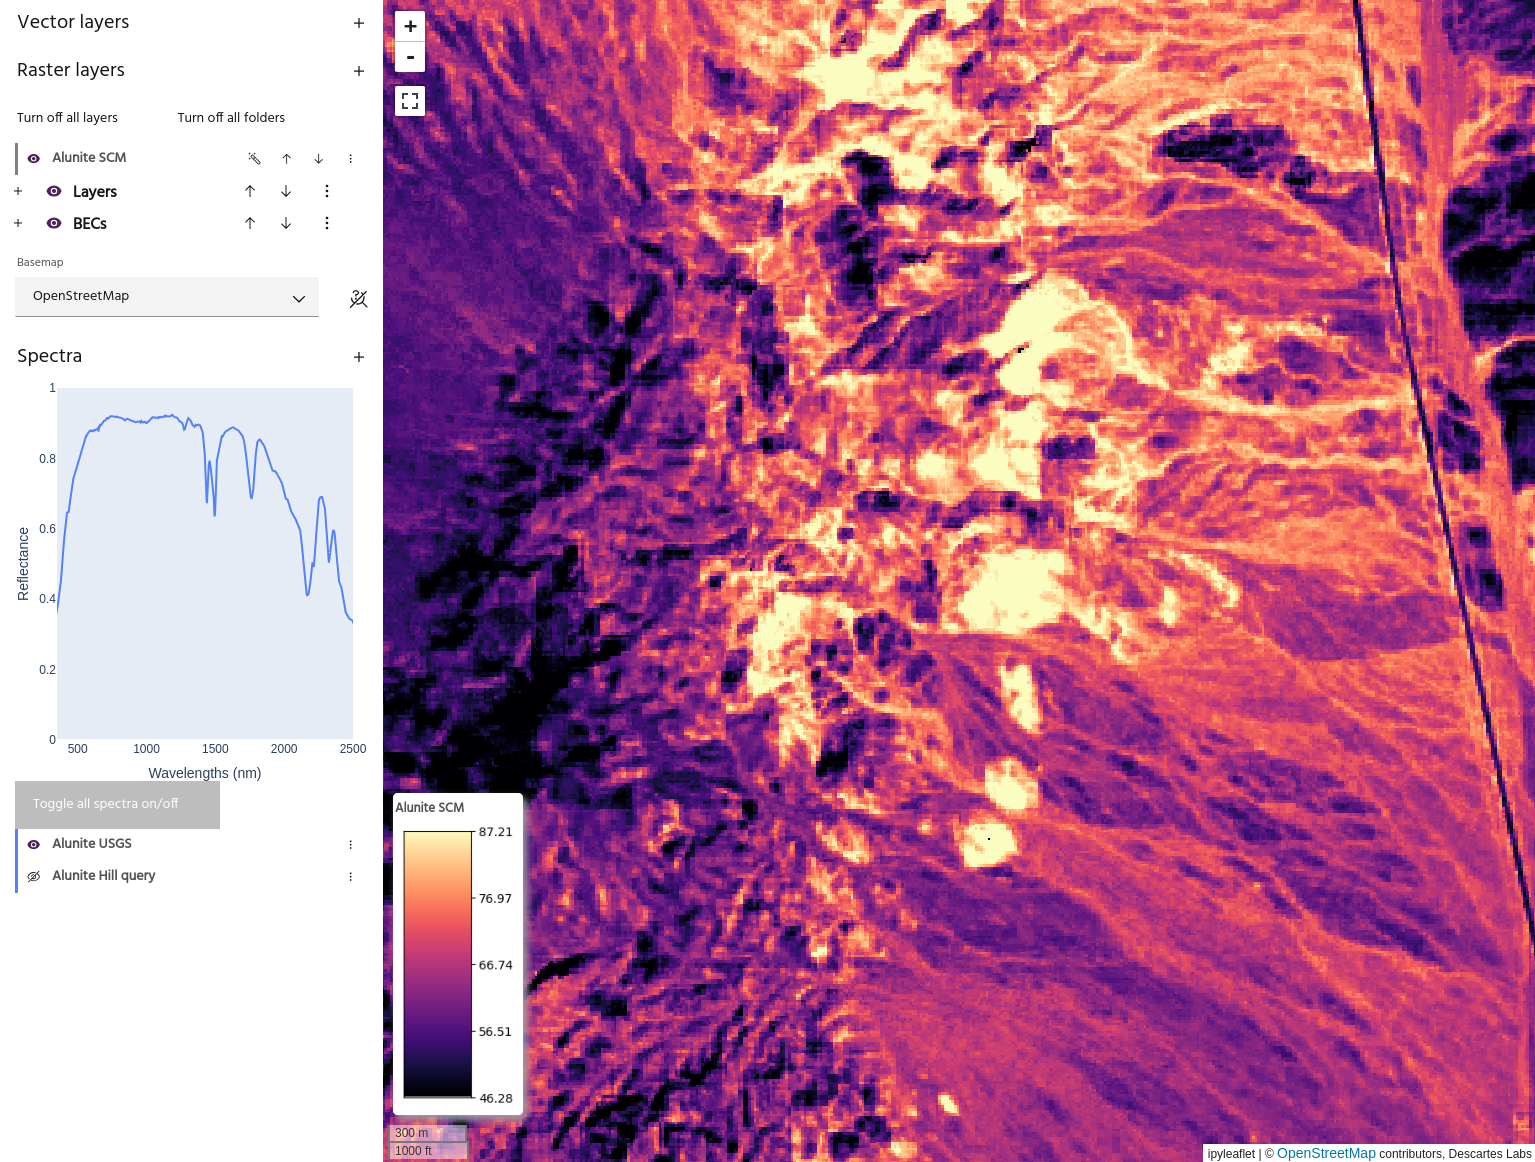Expand the BECs folder

tap(18, 223)
